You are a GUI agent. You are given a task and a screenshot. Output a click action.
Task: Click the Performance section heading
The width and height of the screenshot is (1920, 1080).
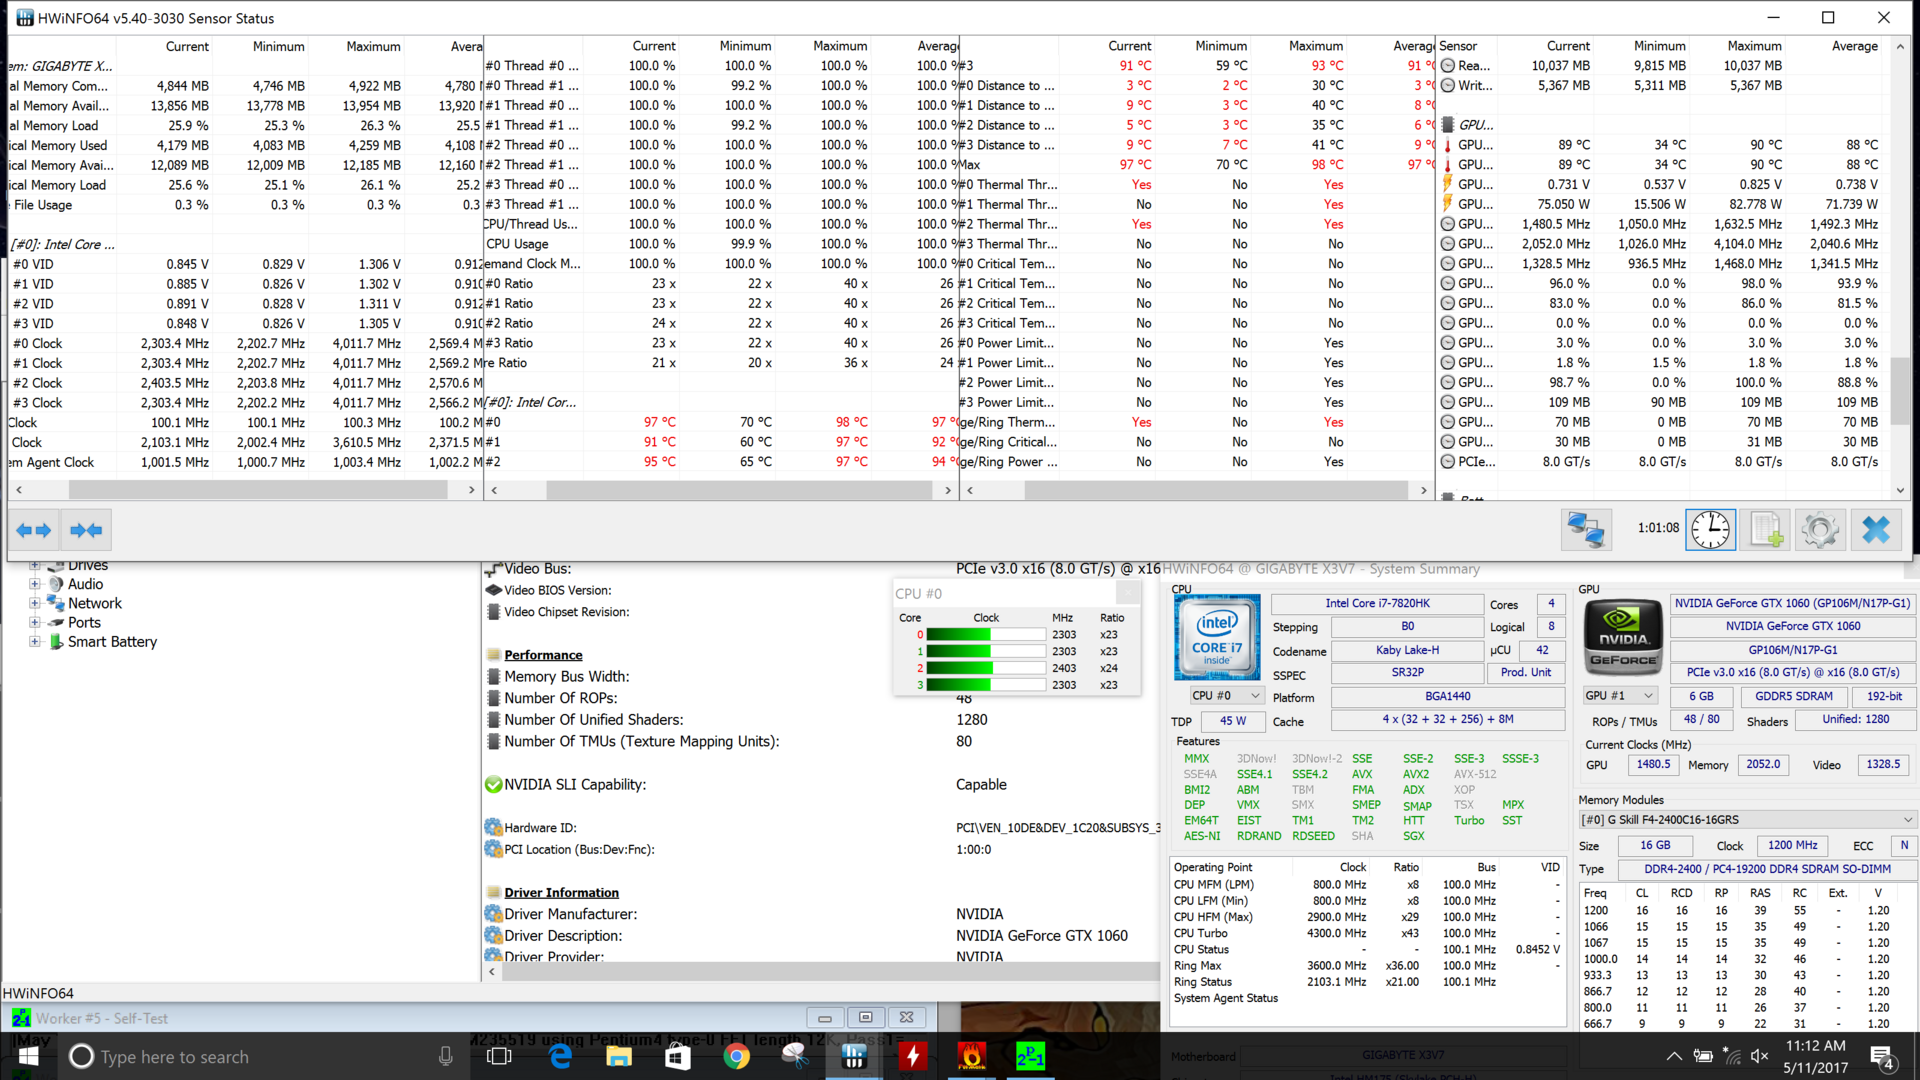pyautogui.click(x=543, y=655)
